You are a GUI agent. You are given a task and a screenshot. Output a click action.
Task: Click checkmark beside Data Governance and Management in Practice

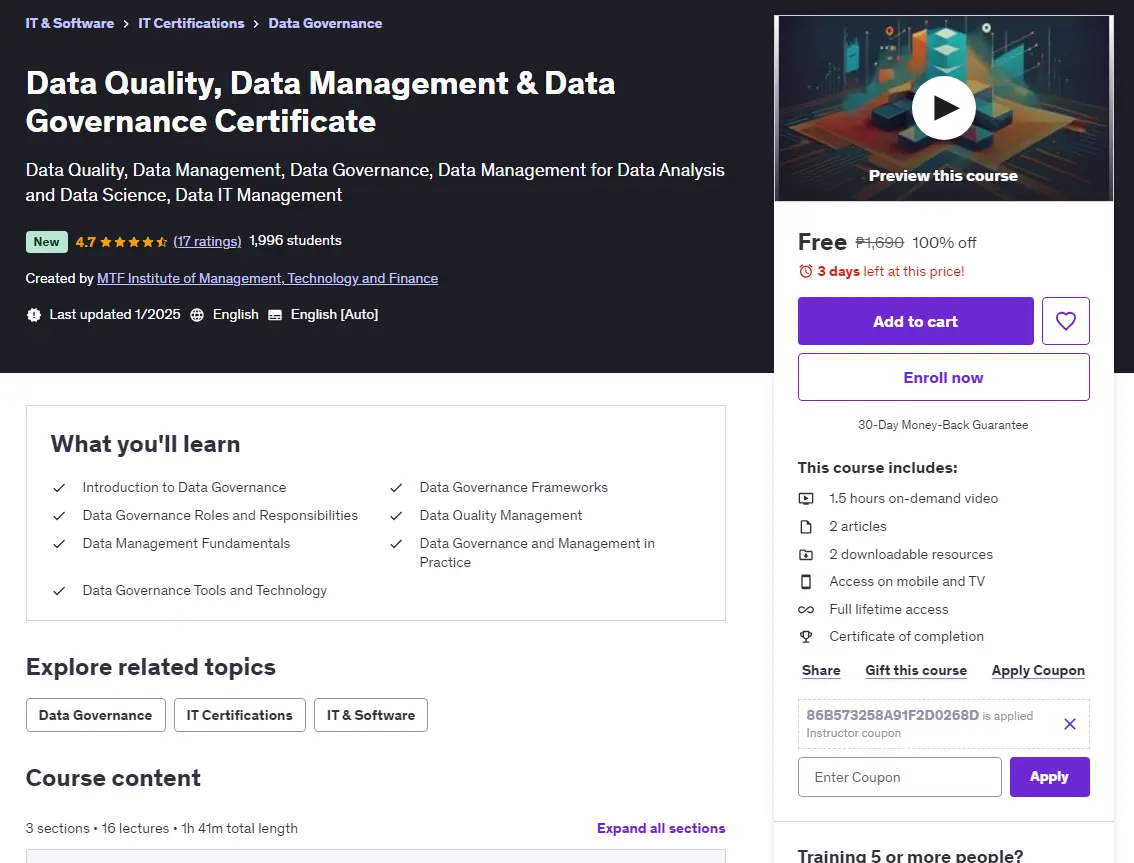(396, 544)
